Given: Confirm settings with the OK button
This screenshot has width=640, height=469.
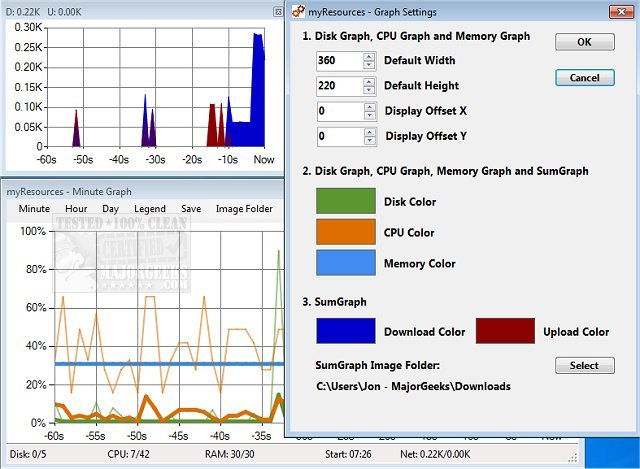Looking at the screenshot, I should [584, 42].
